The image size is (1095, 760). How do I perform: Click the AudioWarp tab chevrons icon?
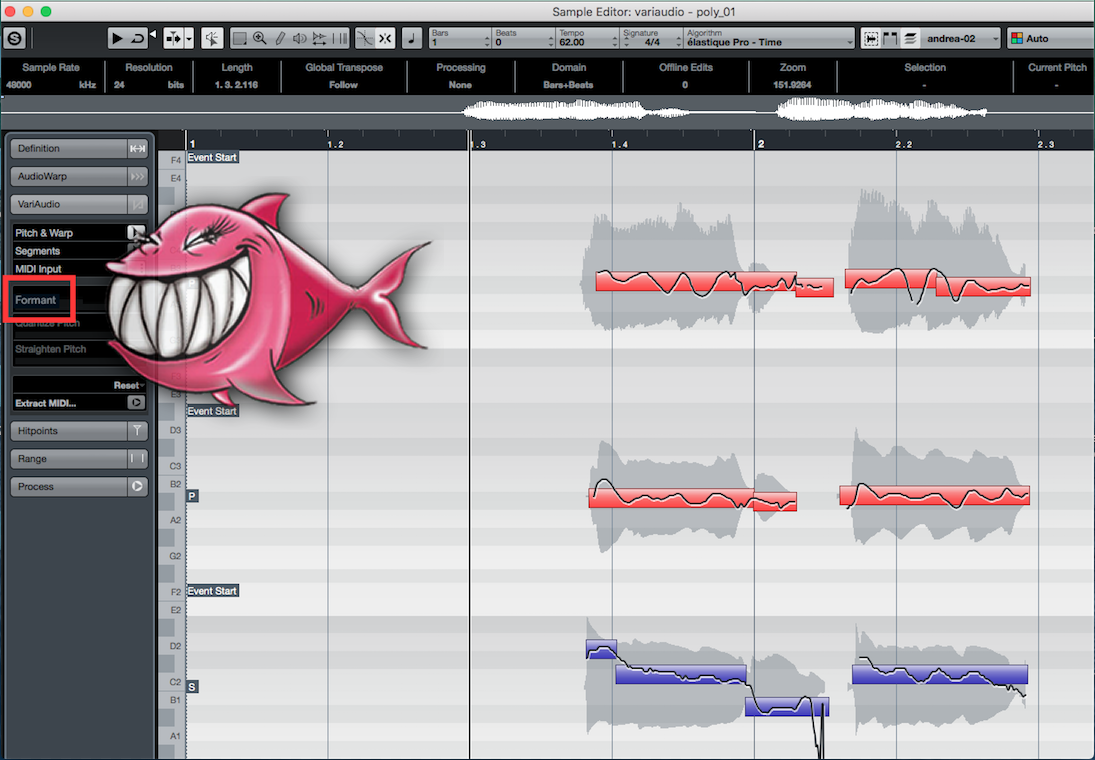tap(138, 176)
